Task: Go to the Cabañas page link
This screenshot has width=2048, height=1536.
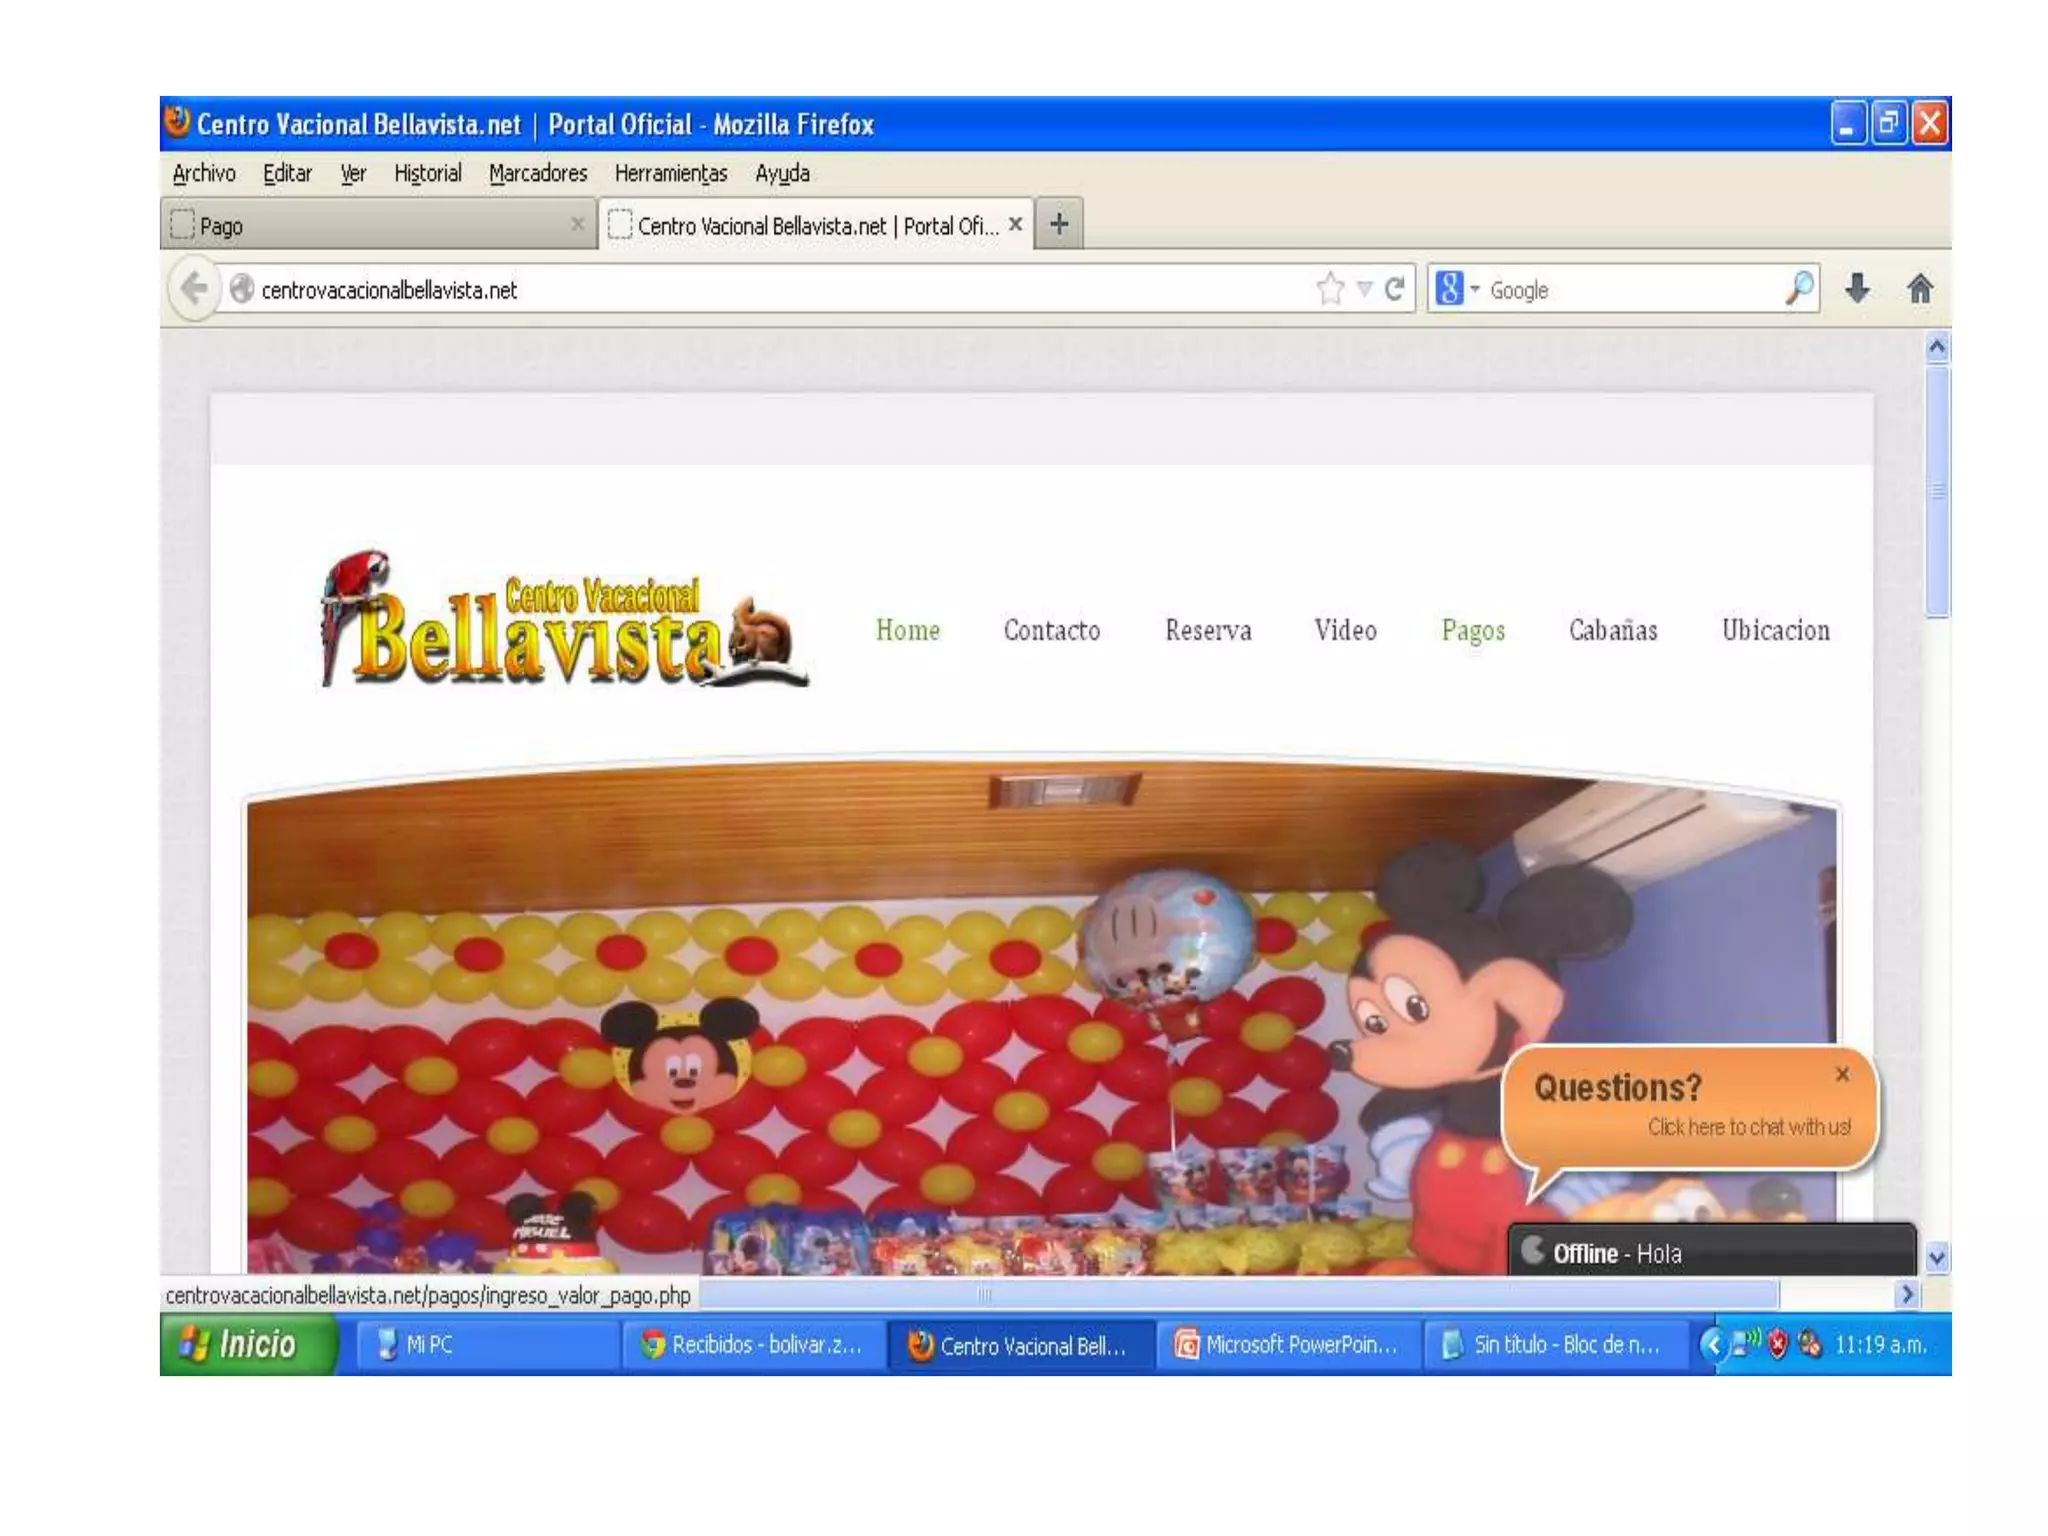Action: (x=1612, y=630)
